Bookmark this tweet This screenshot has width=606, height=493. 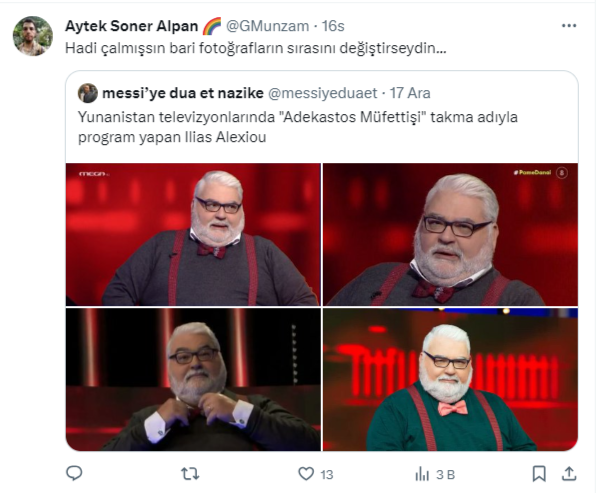pos(539,474)
